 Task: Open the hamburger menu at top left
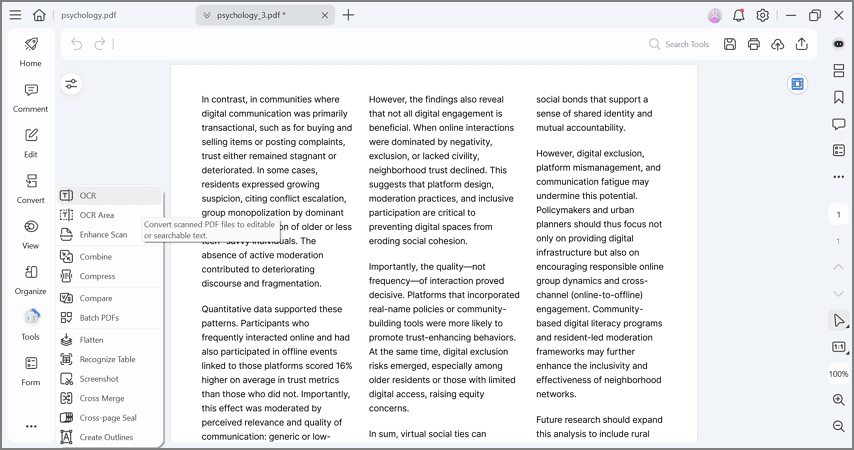point(15,15)
